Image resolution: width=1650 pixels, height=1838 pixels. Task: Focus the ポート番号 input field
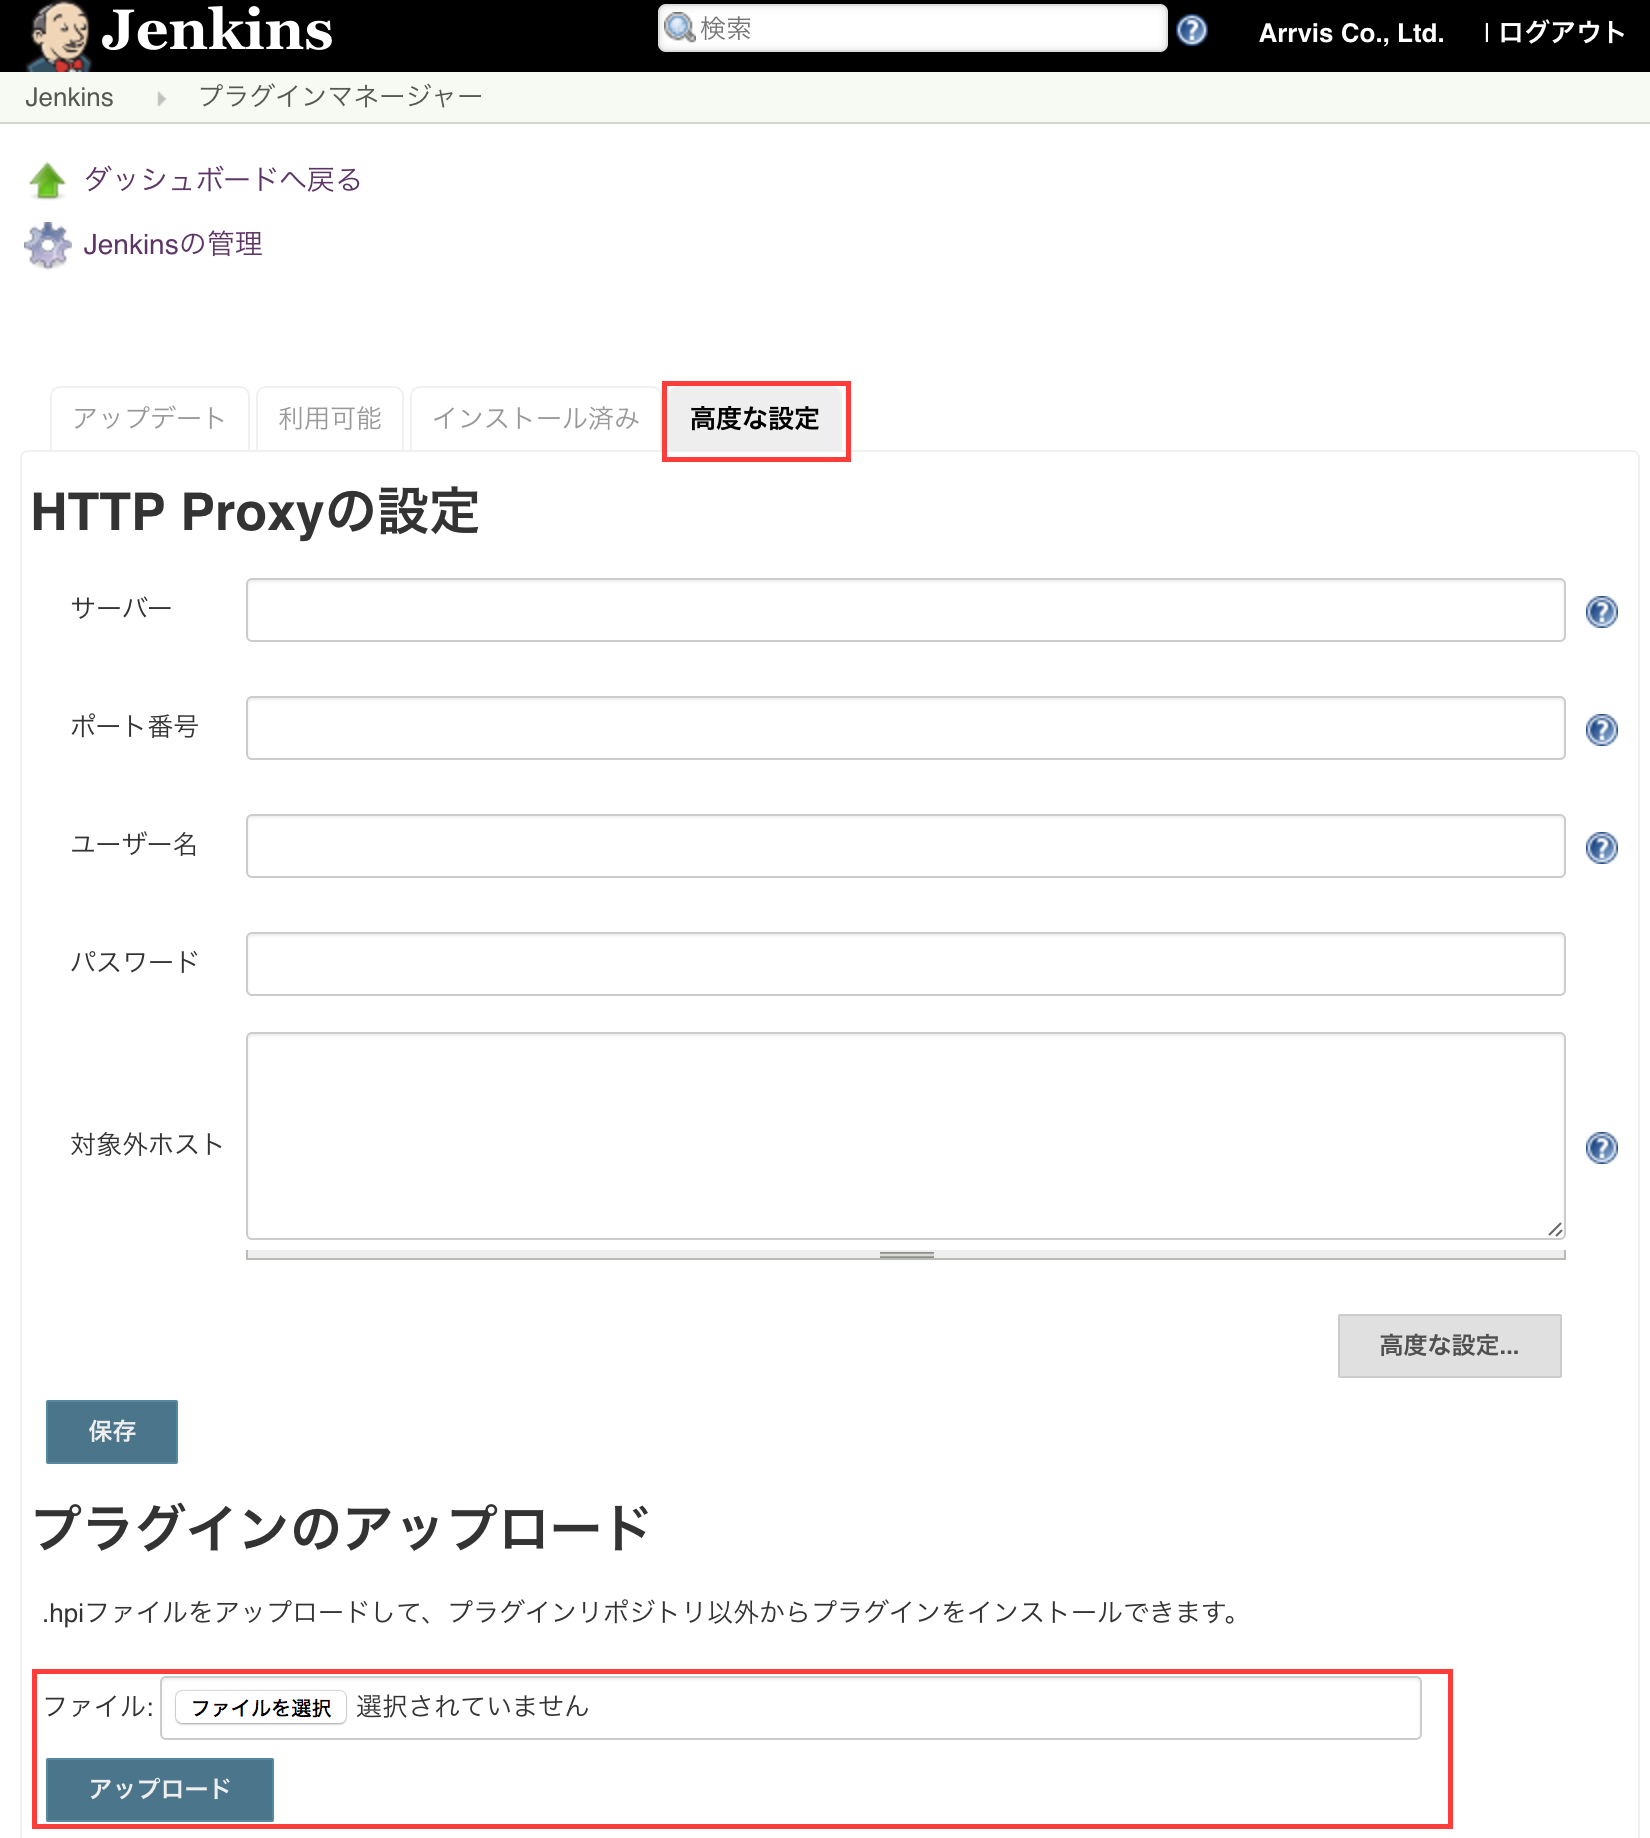click(x=905, y=728)
